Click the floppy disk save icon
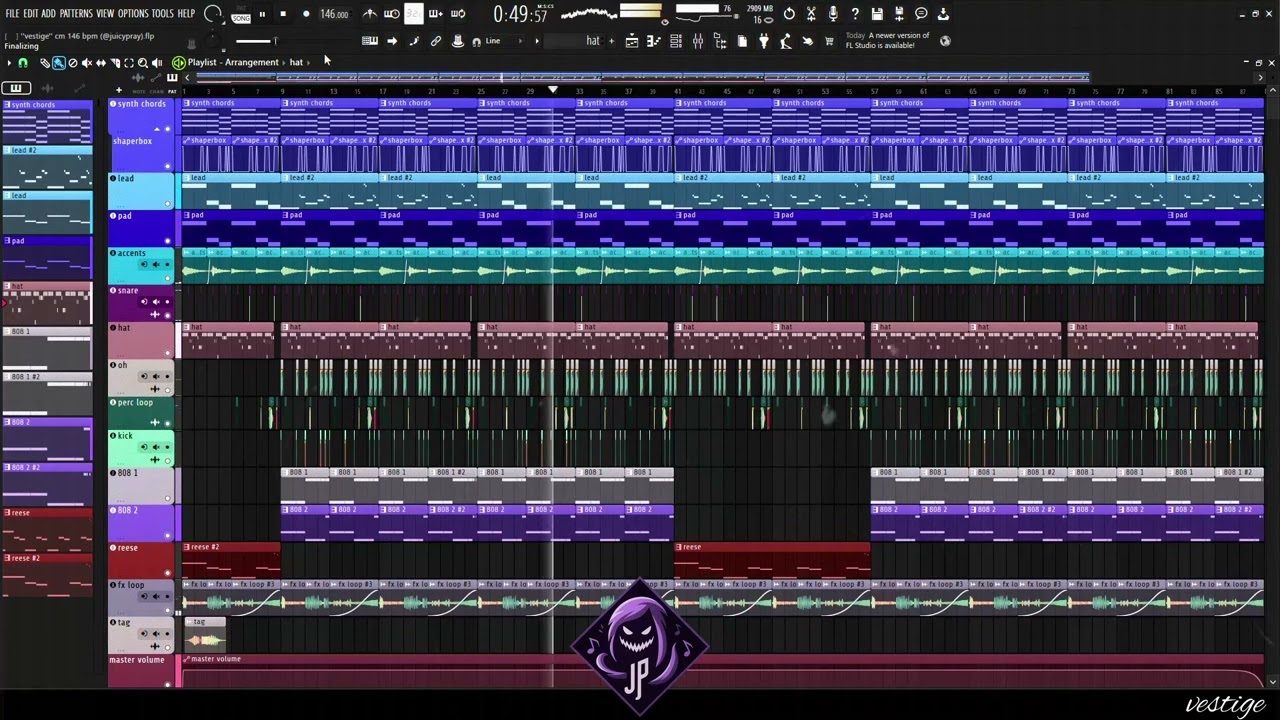The image size is (1280, 720). tap(877, 14)
